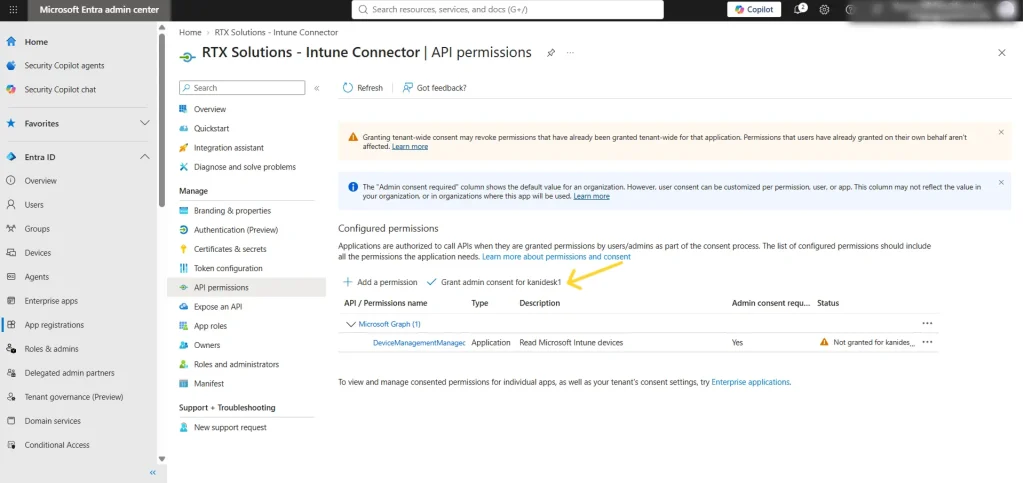
Task: Open Learn more about permissions and consent
Action: click(x=556, y=257)
